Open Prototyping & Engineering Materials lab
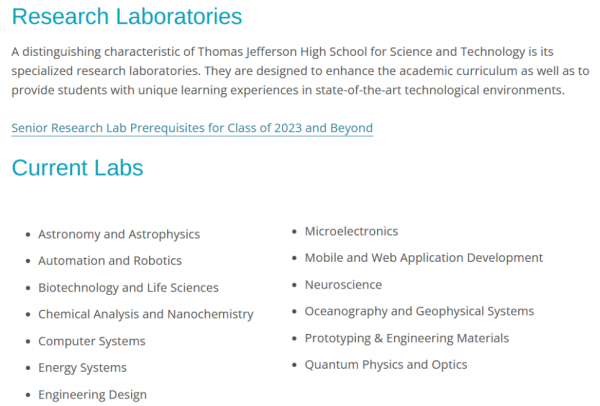 coord(406,338)
